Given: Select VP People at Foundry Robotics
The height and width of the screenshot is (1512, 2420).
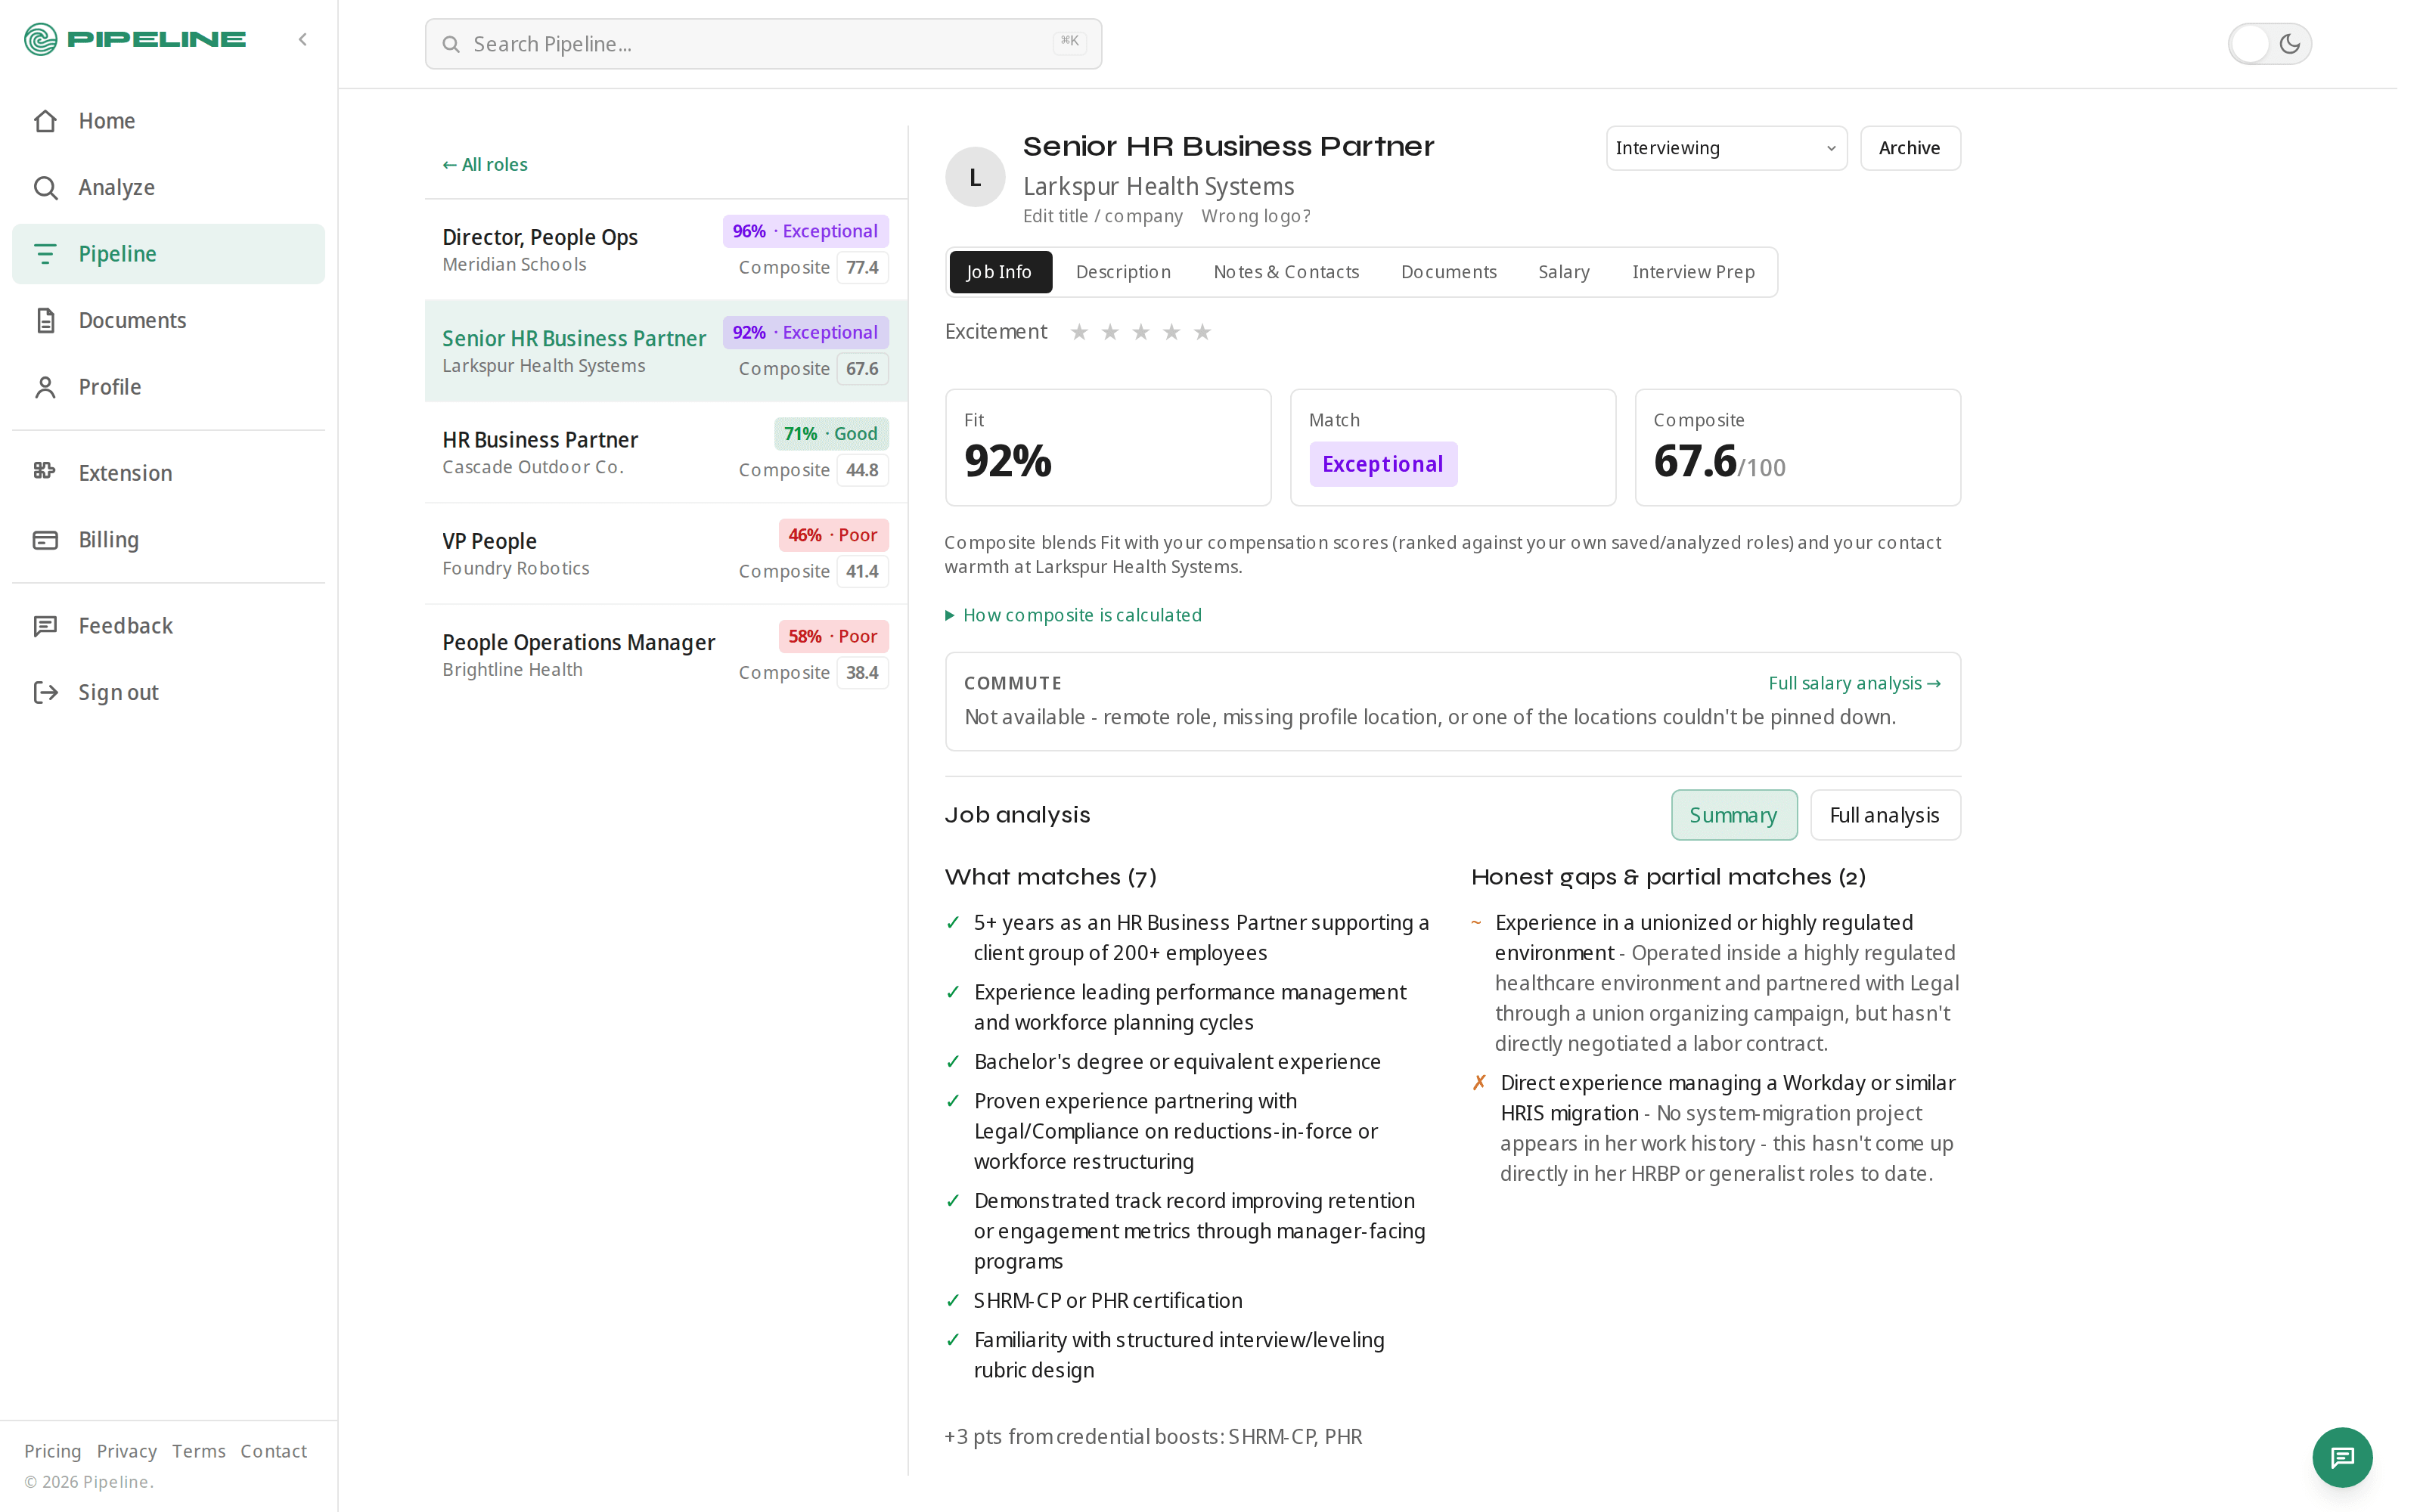Looking at the screenshot, I should pos(666,553).
